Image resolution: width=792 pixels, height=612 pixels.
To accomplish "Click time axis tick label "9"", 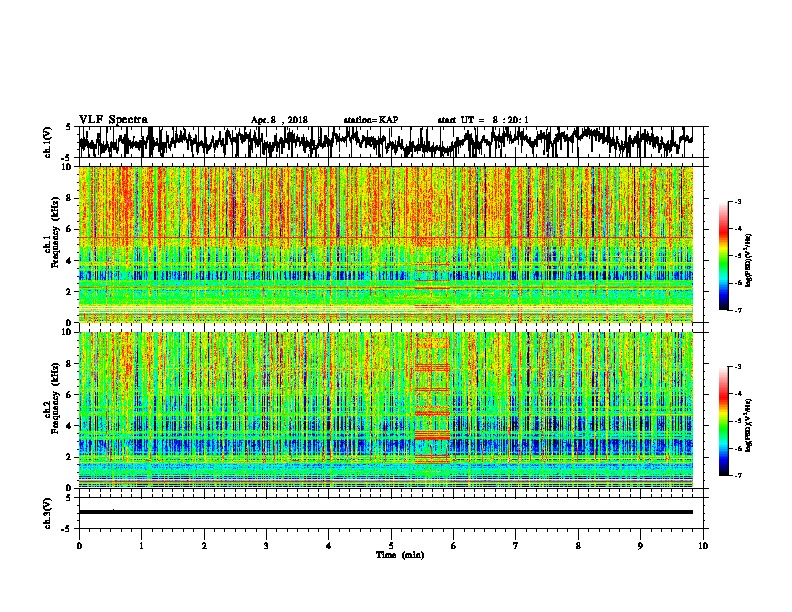I will click(640, 546).
